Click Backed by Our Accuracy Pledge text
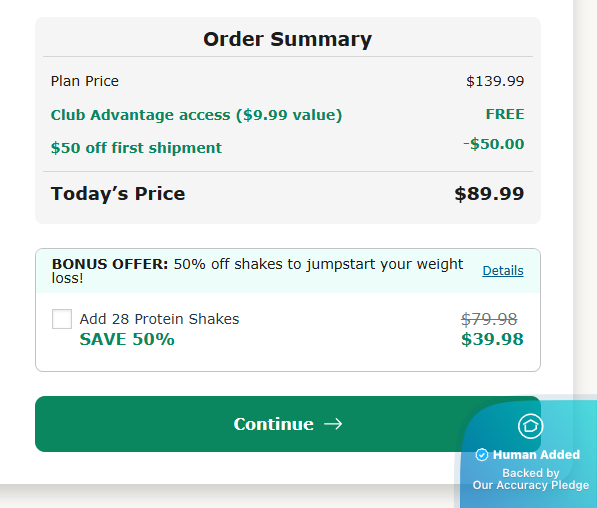 (x=531, y=479)
